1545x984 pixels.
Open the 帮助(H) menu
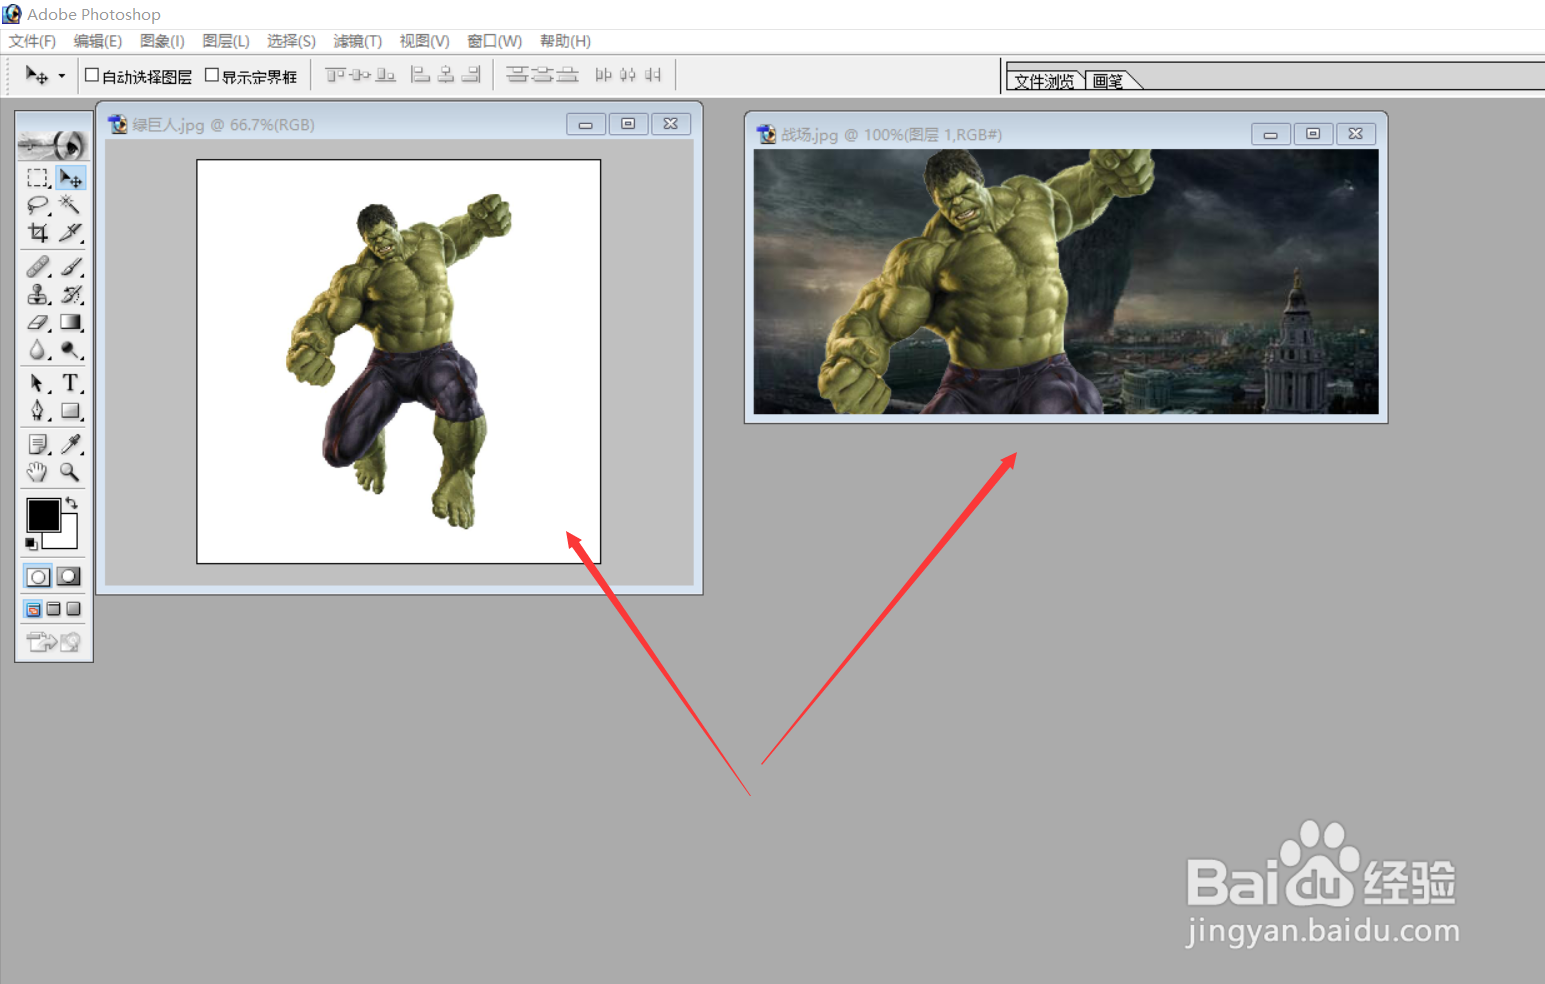(565, 41)
